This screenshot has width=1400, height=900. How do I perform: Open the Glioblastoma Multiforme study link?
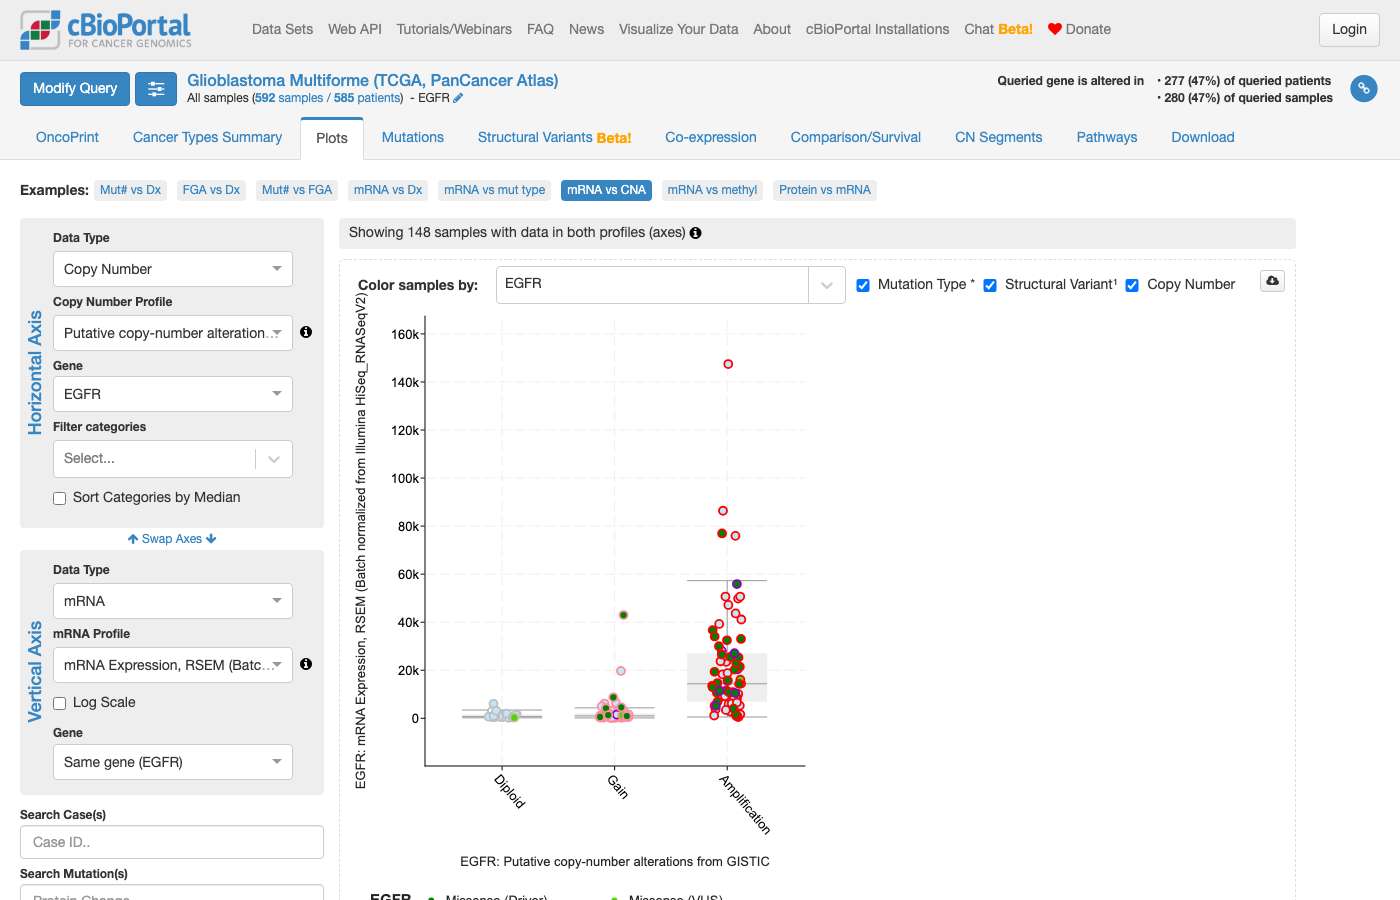(x=373, y=80)
